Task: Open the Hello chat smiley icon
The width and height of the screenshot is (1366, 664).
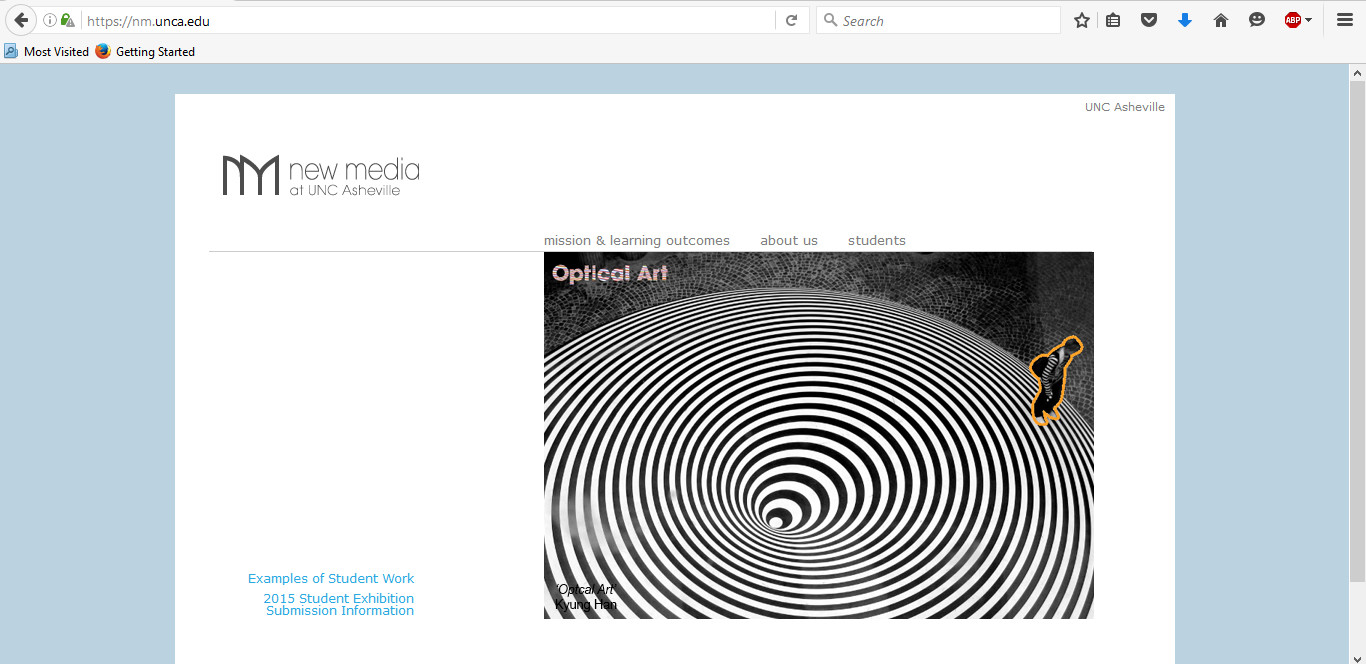Action: (x=1257, y=20)
